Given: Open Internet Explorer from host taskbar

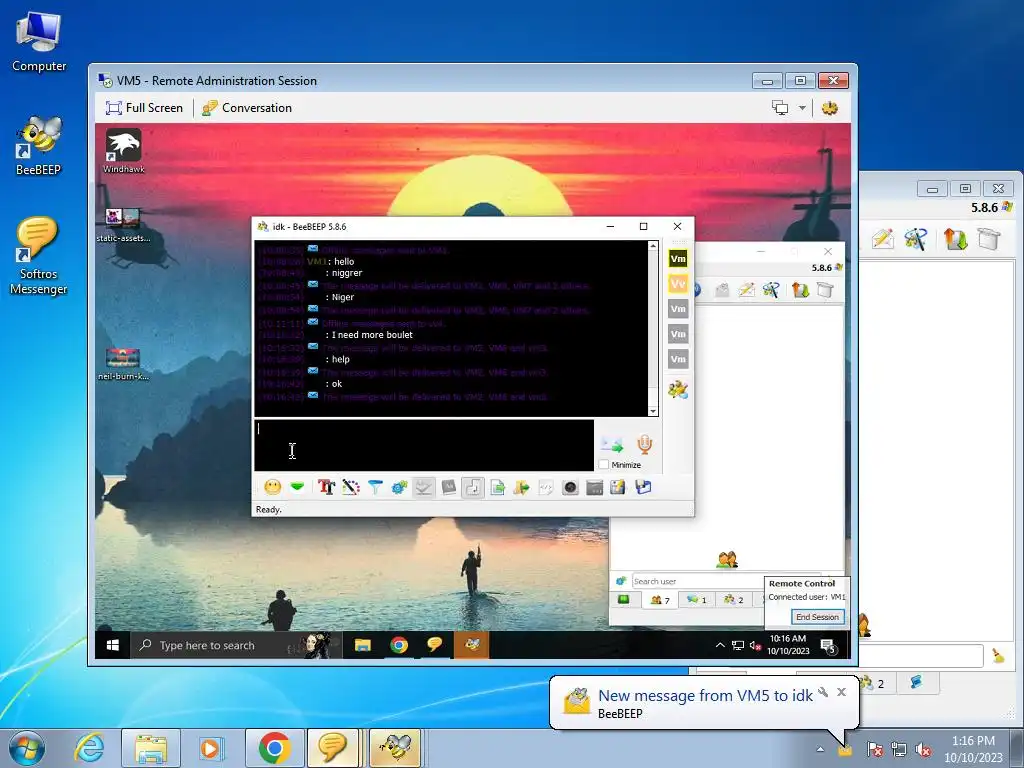Looking at the screenshot, I should pyautogui.click(x=89, y=748).
